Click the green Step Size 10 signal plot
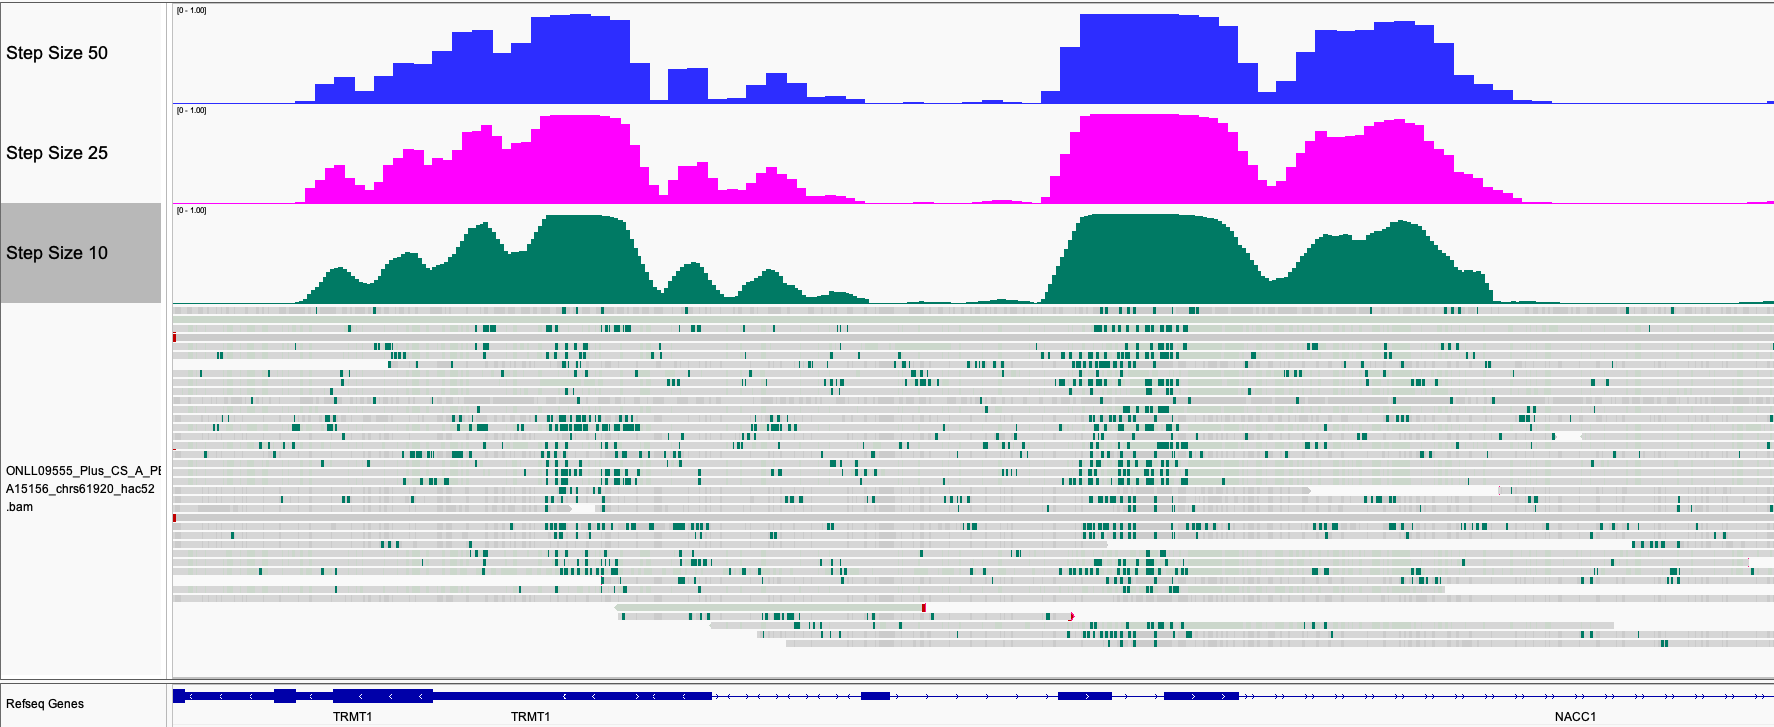The image size is (1774, 727). pos(1150,260)
